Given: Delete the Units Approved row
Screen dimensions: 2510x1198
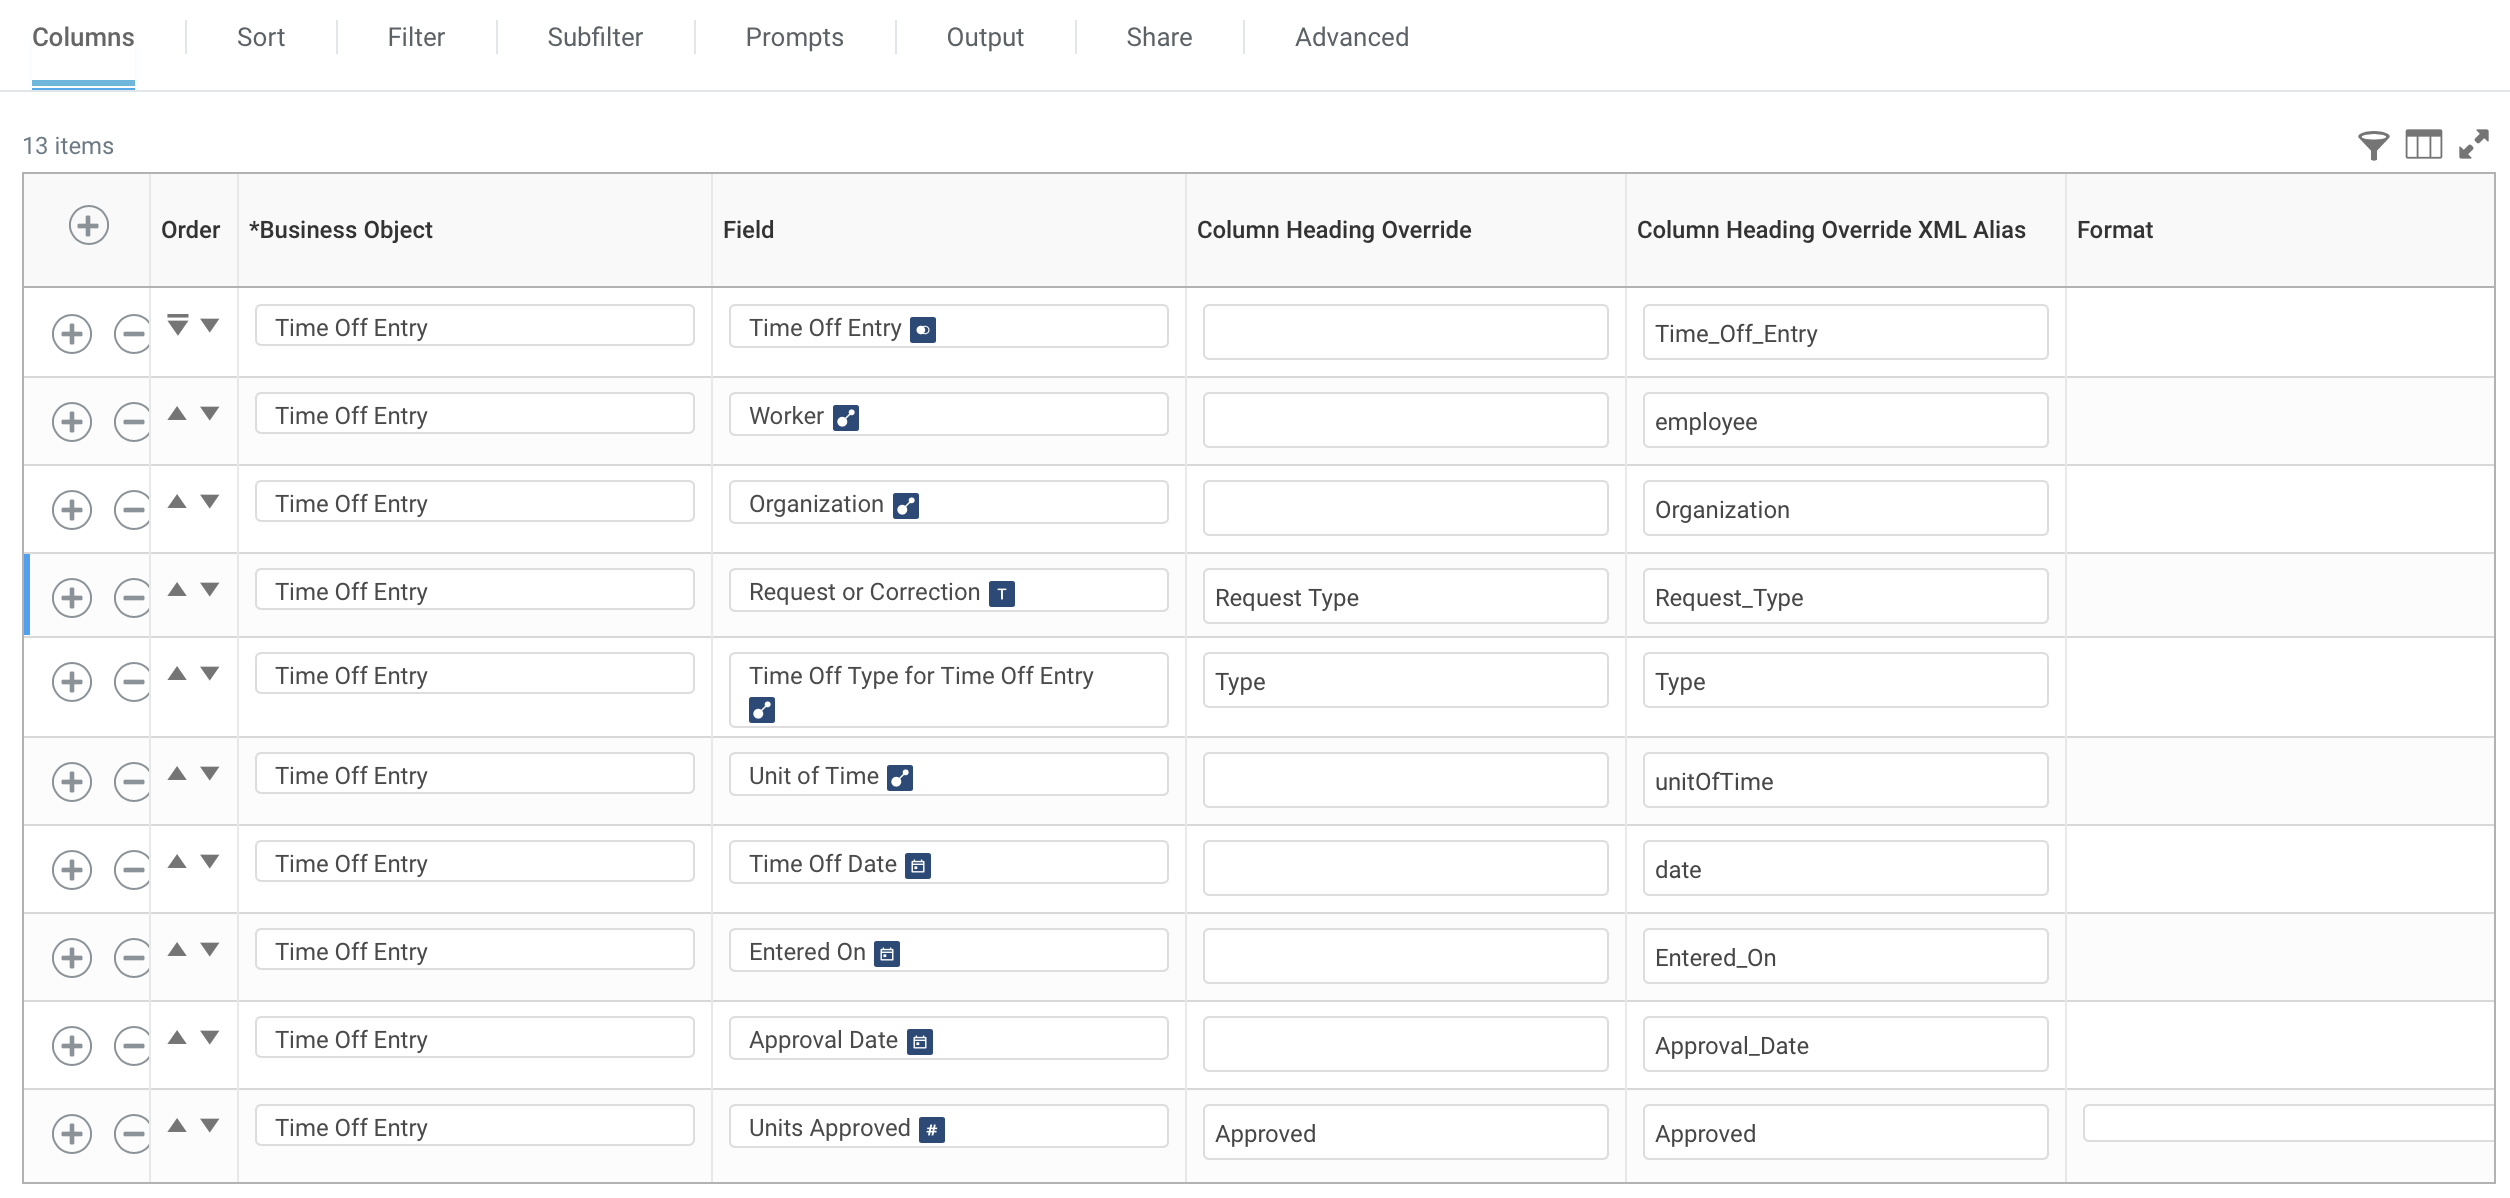Looking at the screenshot, I should pyautogui.click(x=132, y=1134).
